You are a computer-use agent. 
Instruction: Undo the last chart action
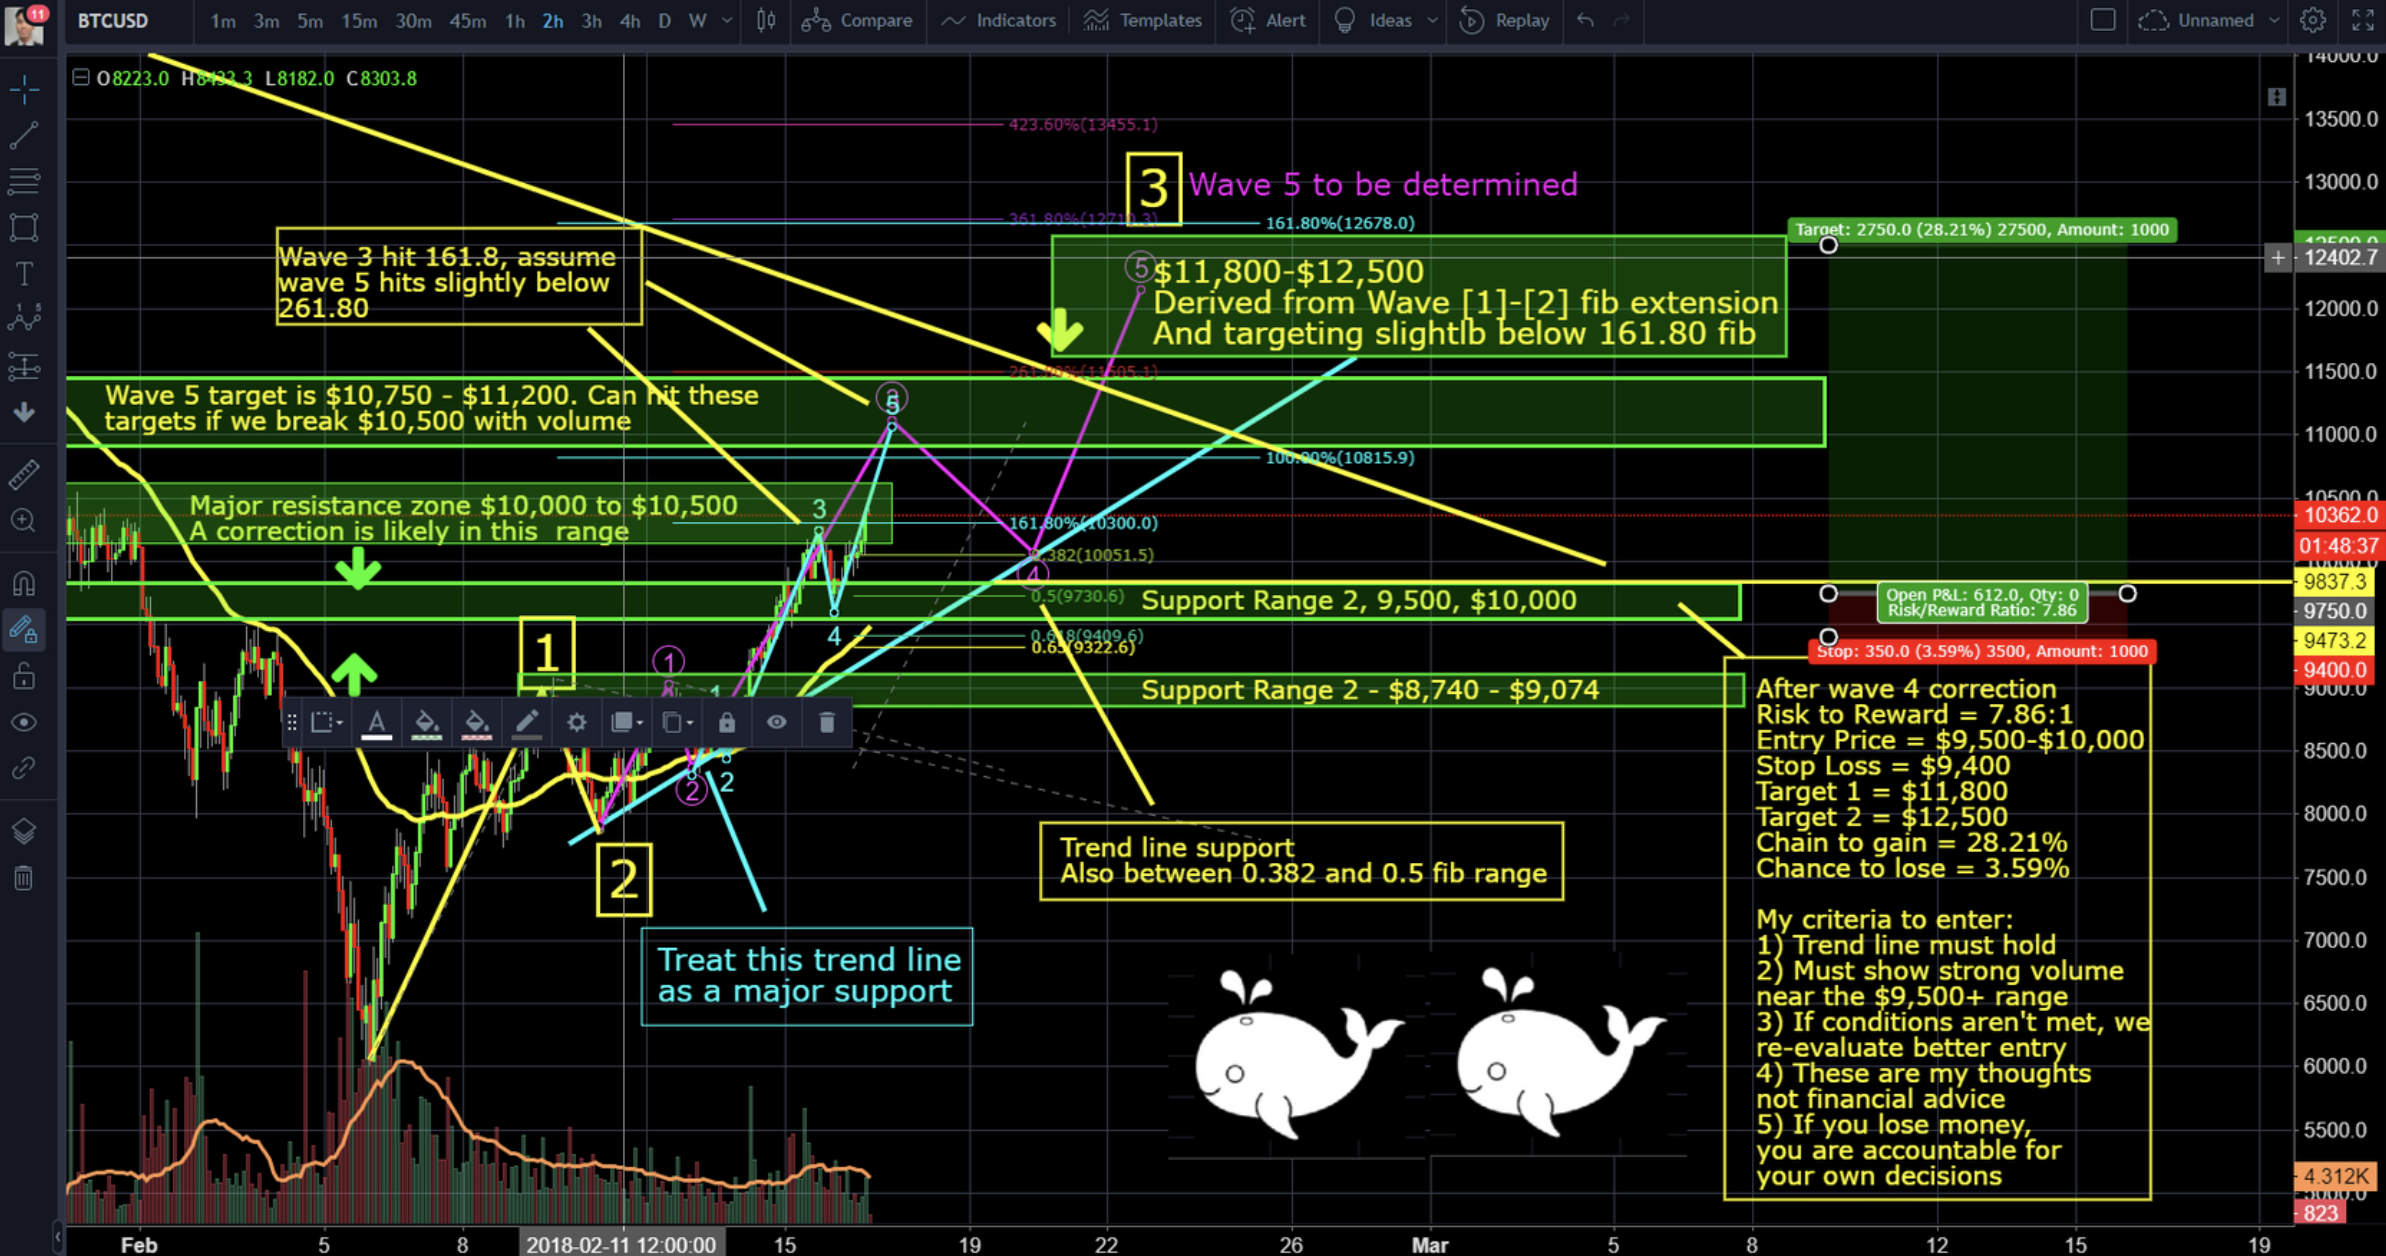tap(1585, 20)
